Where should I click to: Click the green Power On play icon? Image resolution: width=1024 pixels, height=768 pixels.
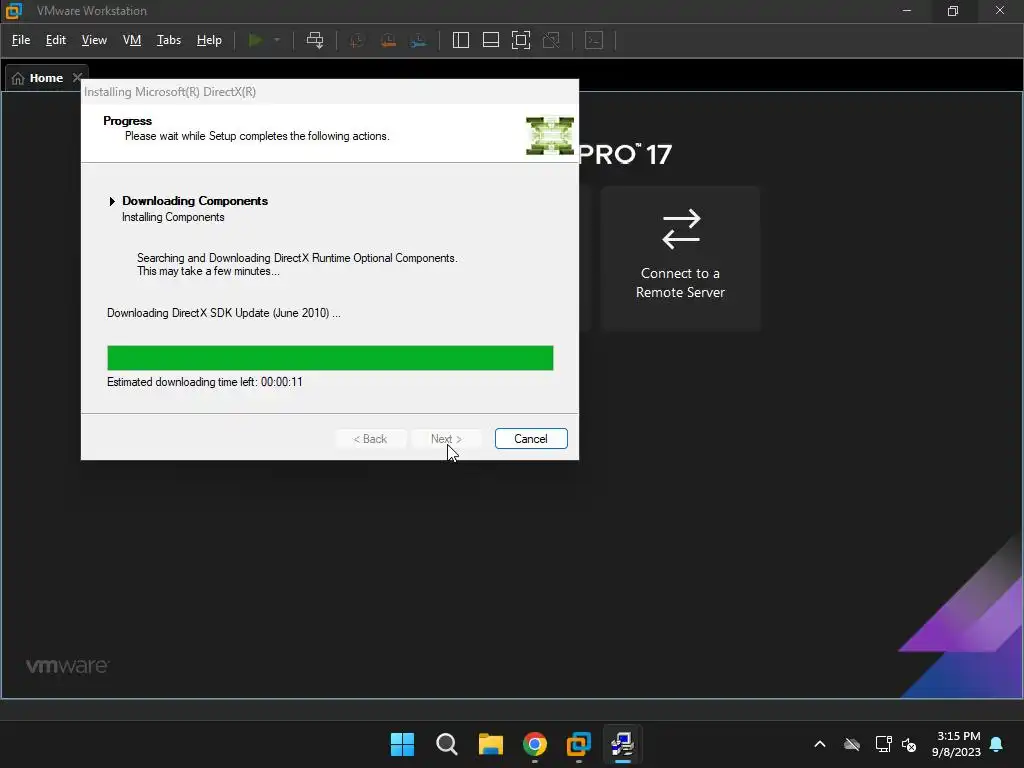click(255, 40)
